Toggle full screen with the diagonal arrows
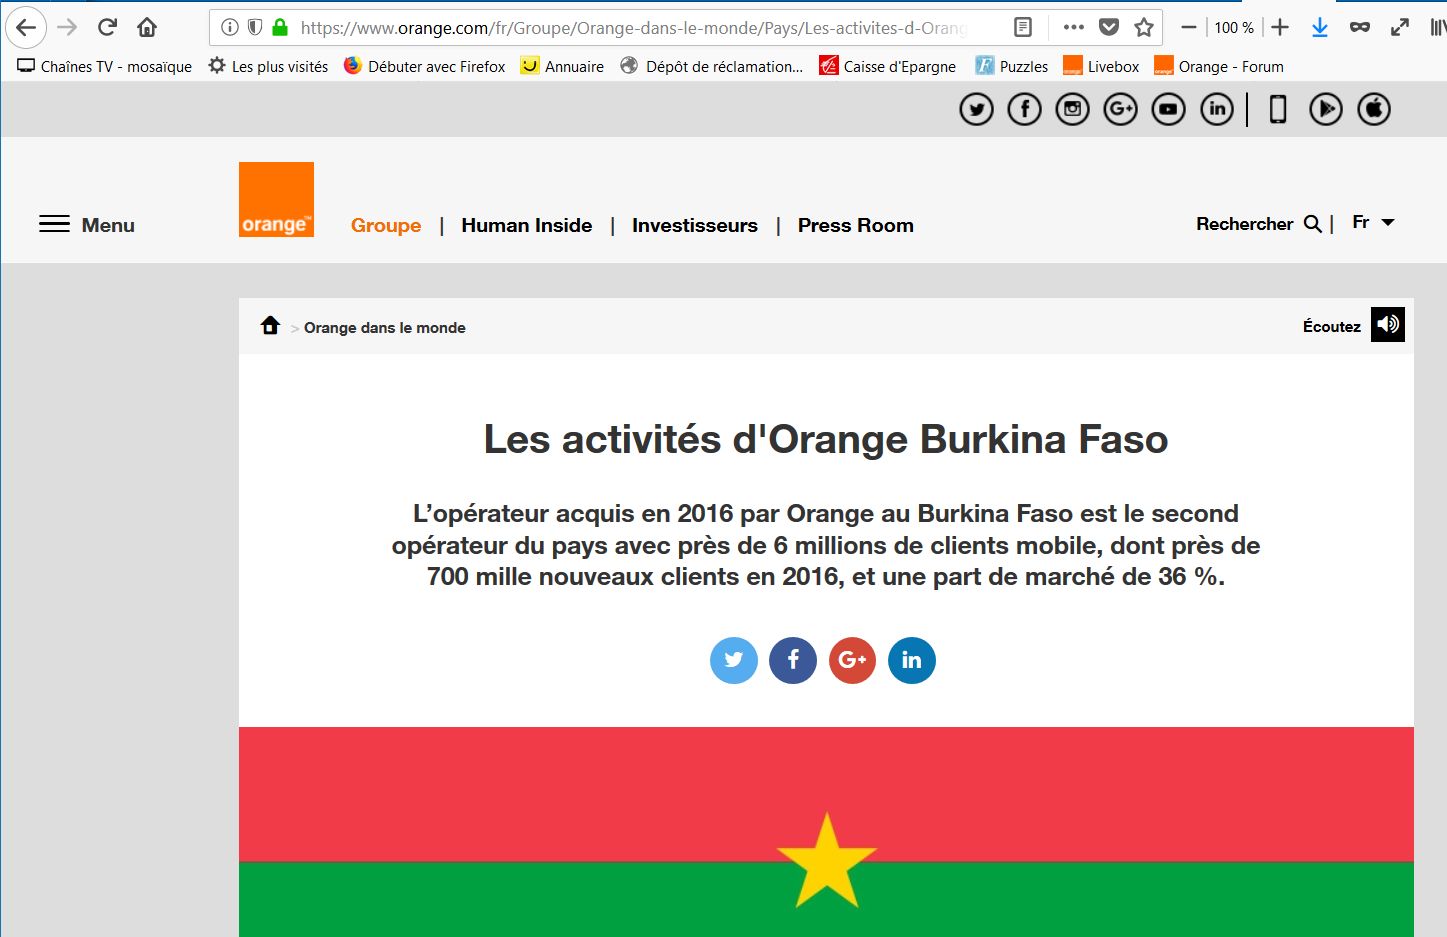The height and width of the screenshot is (937, 1447). click(1400, 28)
